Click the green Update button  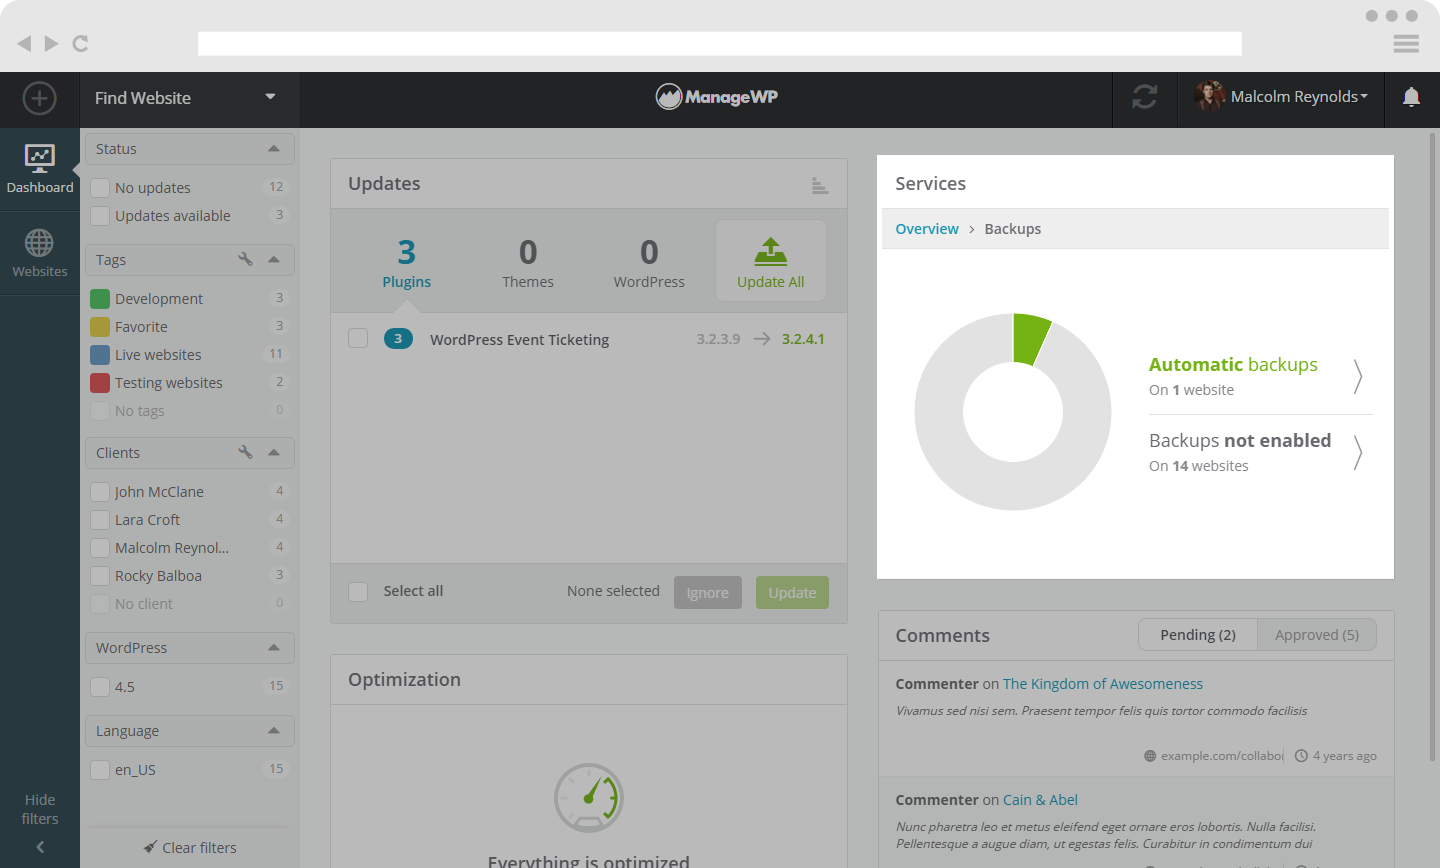[x=792, y=592]
